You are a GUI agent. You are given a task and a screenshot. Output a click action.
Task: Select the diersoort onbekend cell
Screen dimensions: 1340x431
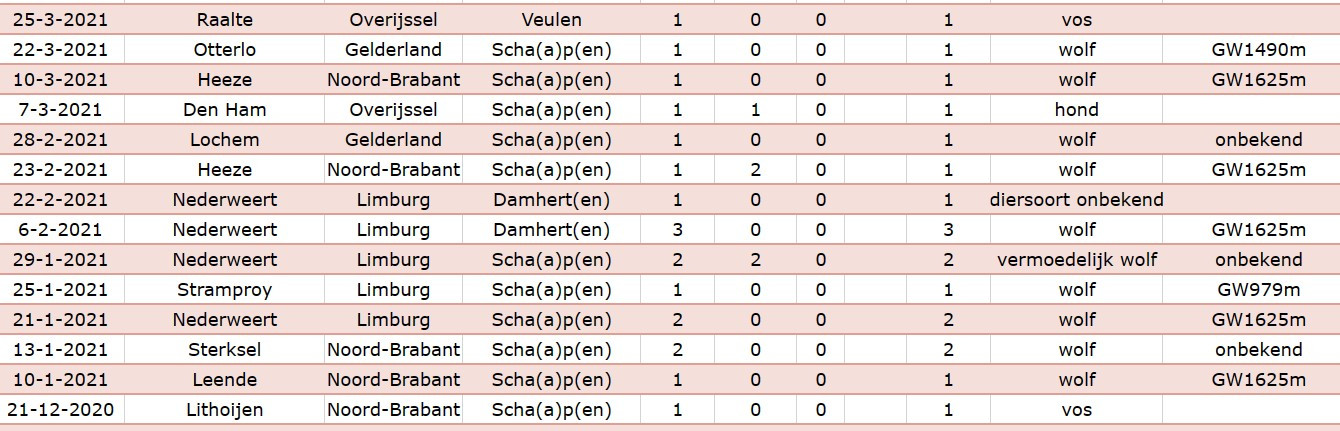1077,199
